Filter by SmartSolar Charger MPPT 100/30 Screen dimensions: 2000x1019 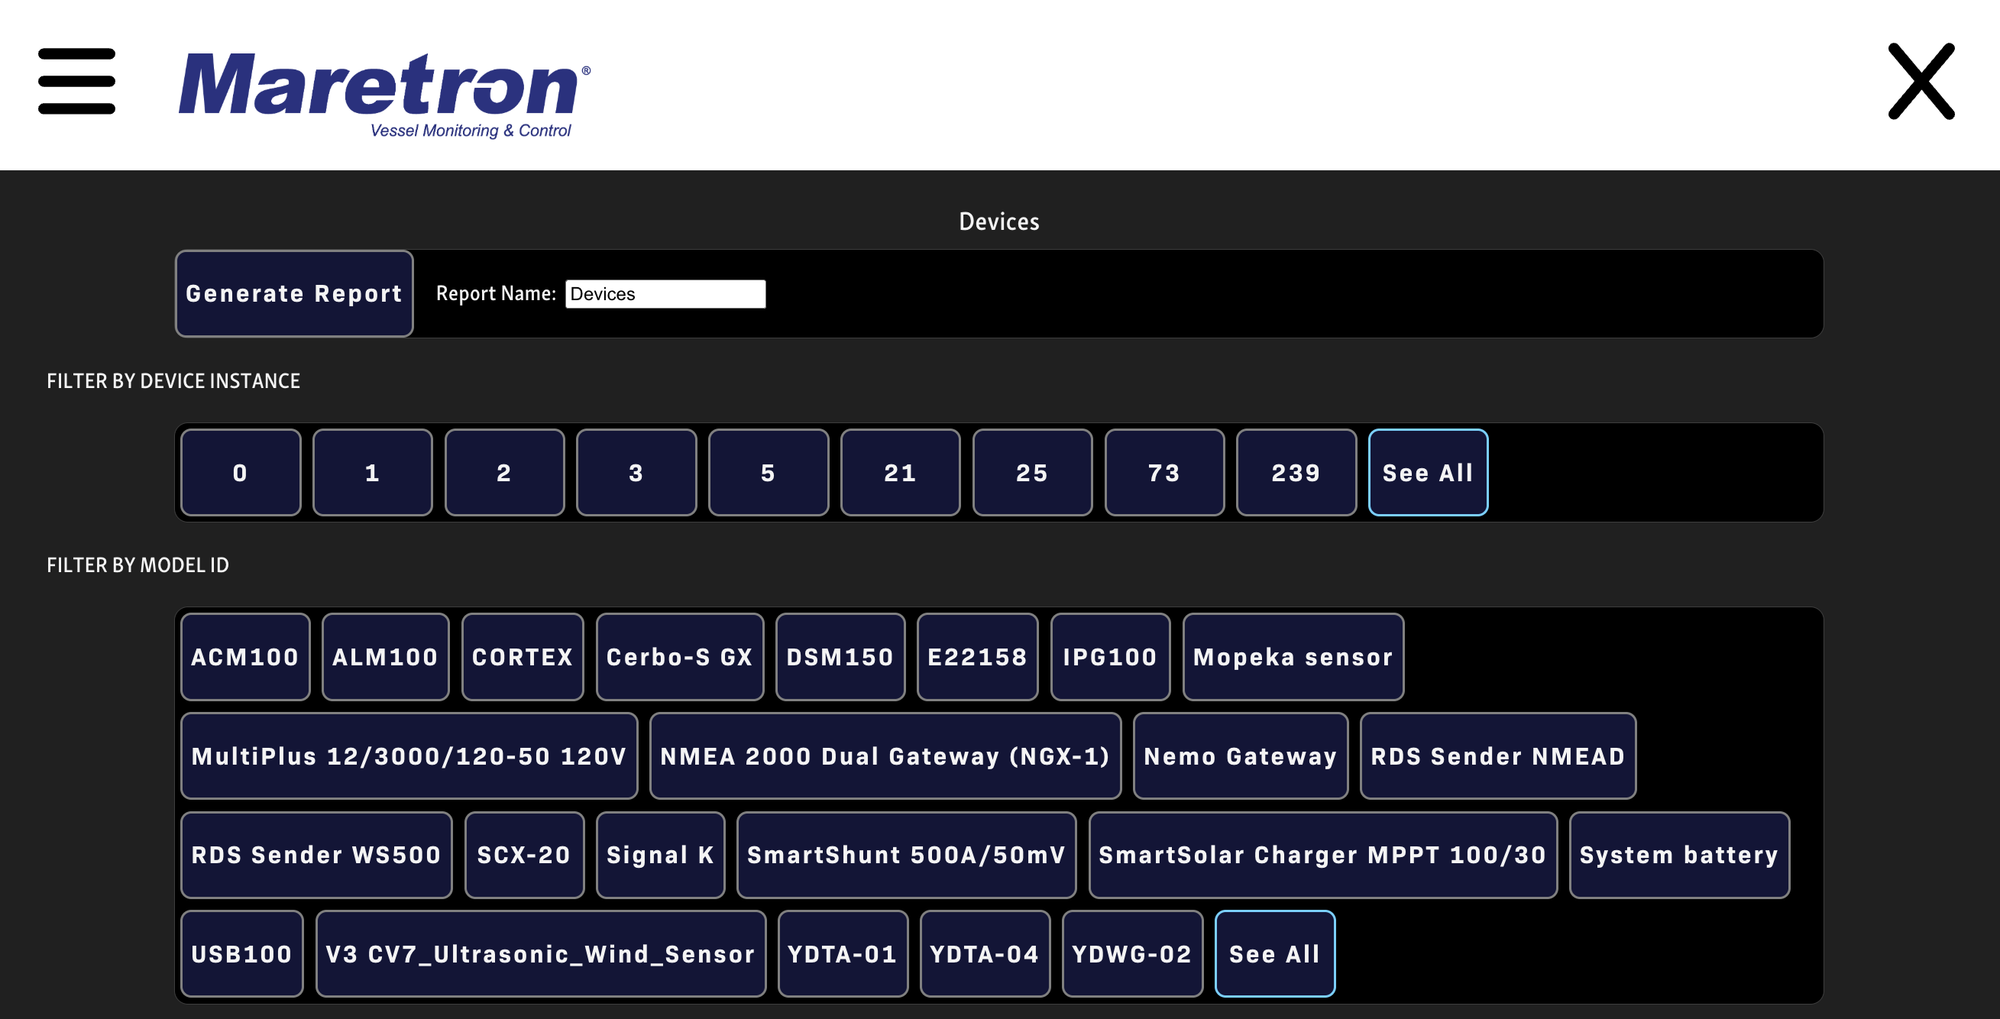pos(1324,855)
